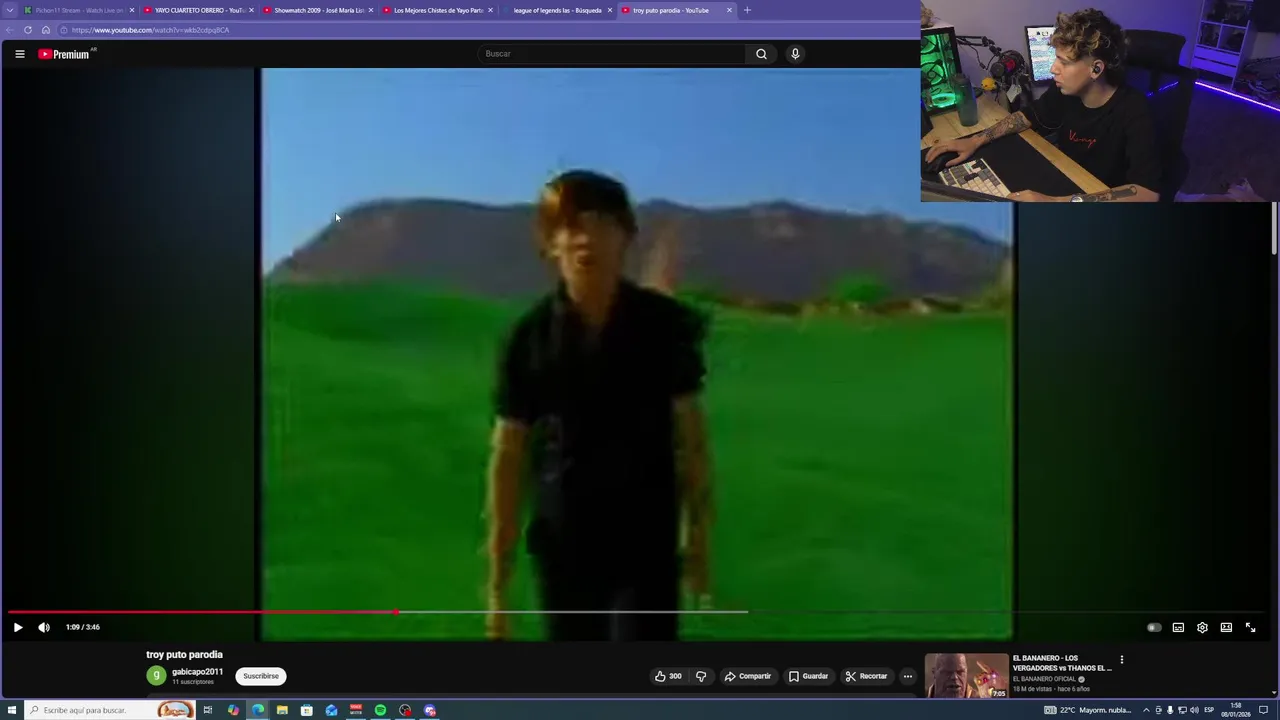Launch Copilot from the taskbar
This screenshot has width=1280, height=720.
(233, 710)
